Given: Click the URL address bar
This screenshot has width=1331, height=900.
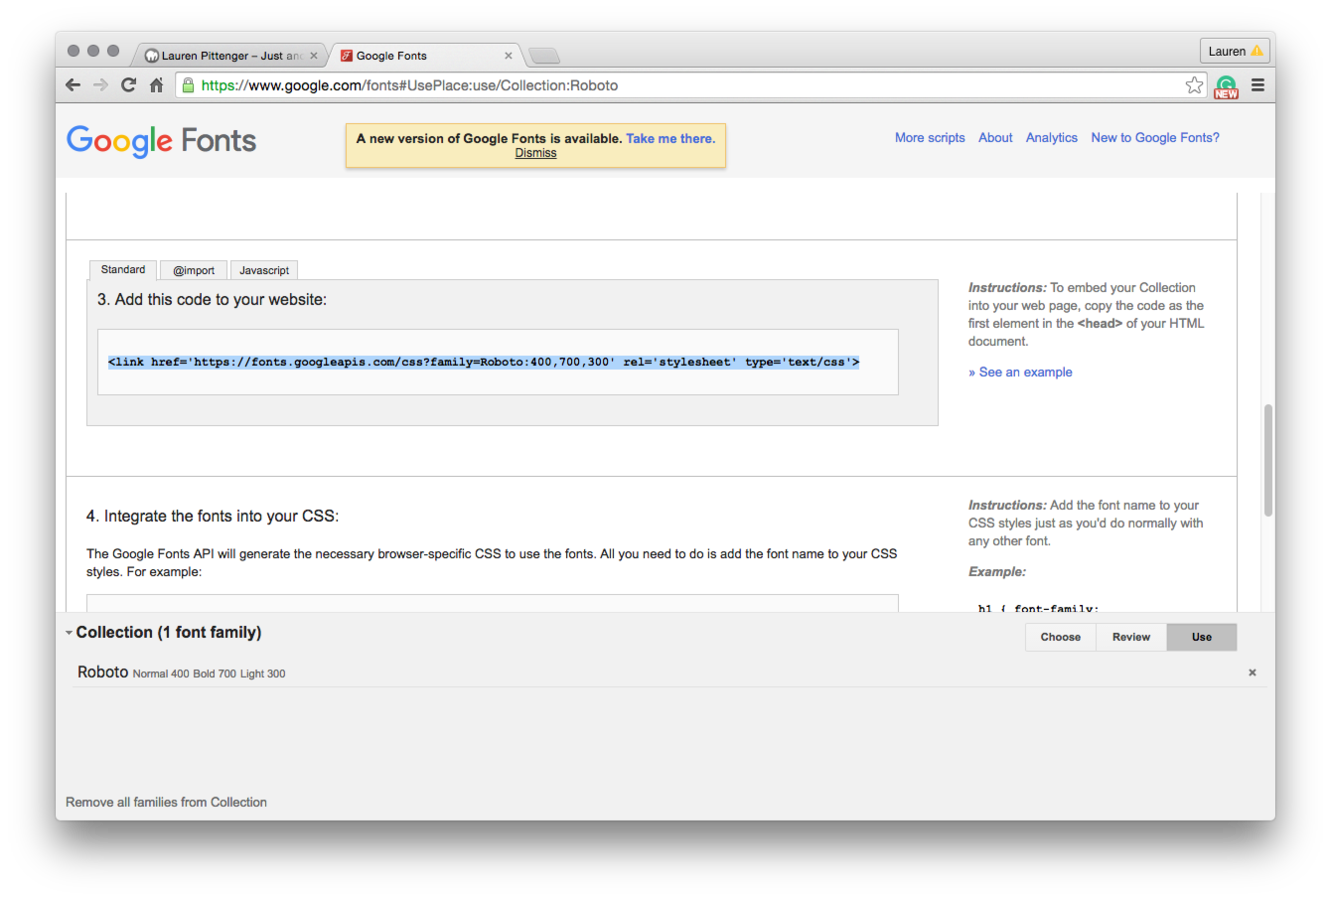Looking at the screenshot, I should click(690, 85).
